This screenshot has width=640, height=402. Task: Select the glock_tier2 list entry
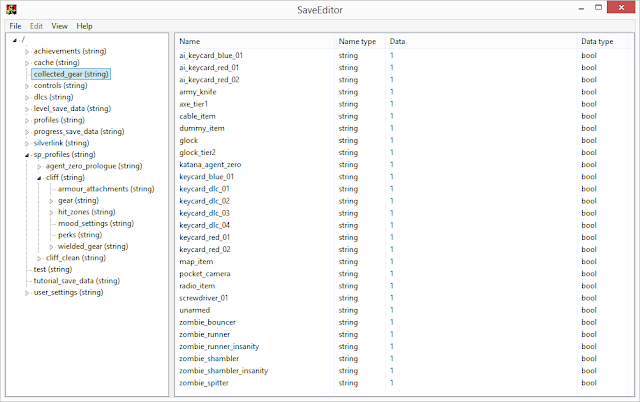click(197, 152)
